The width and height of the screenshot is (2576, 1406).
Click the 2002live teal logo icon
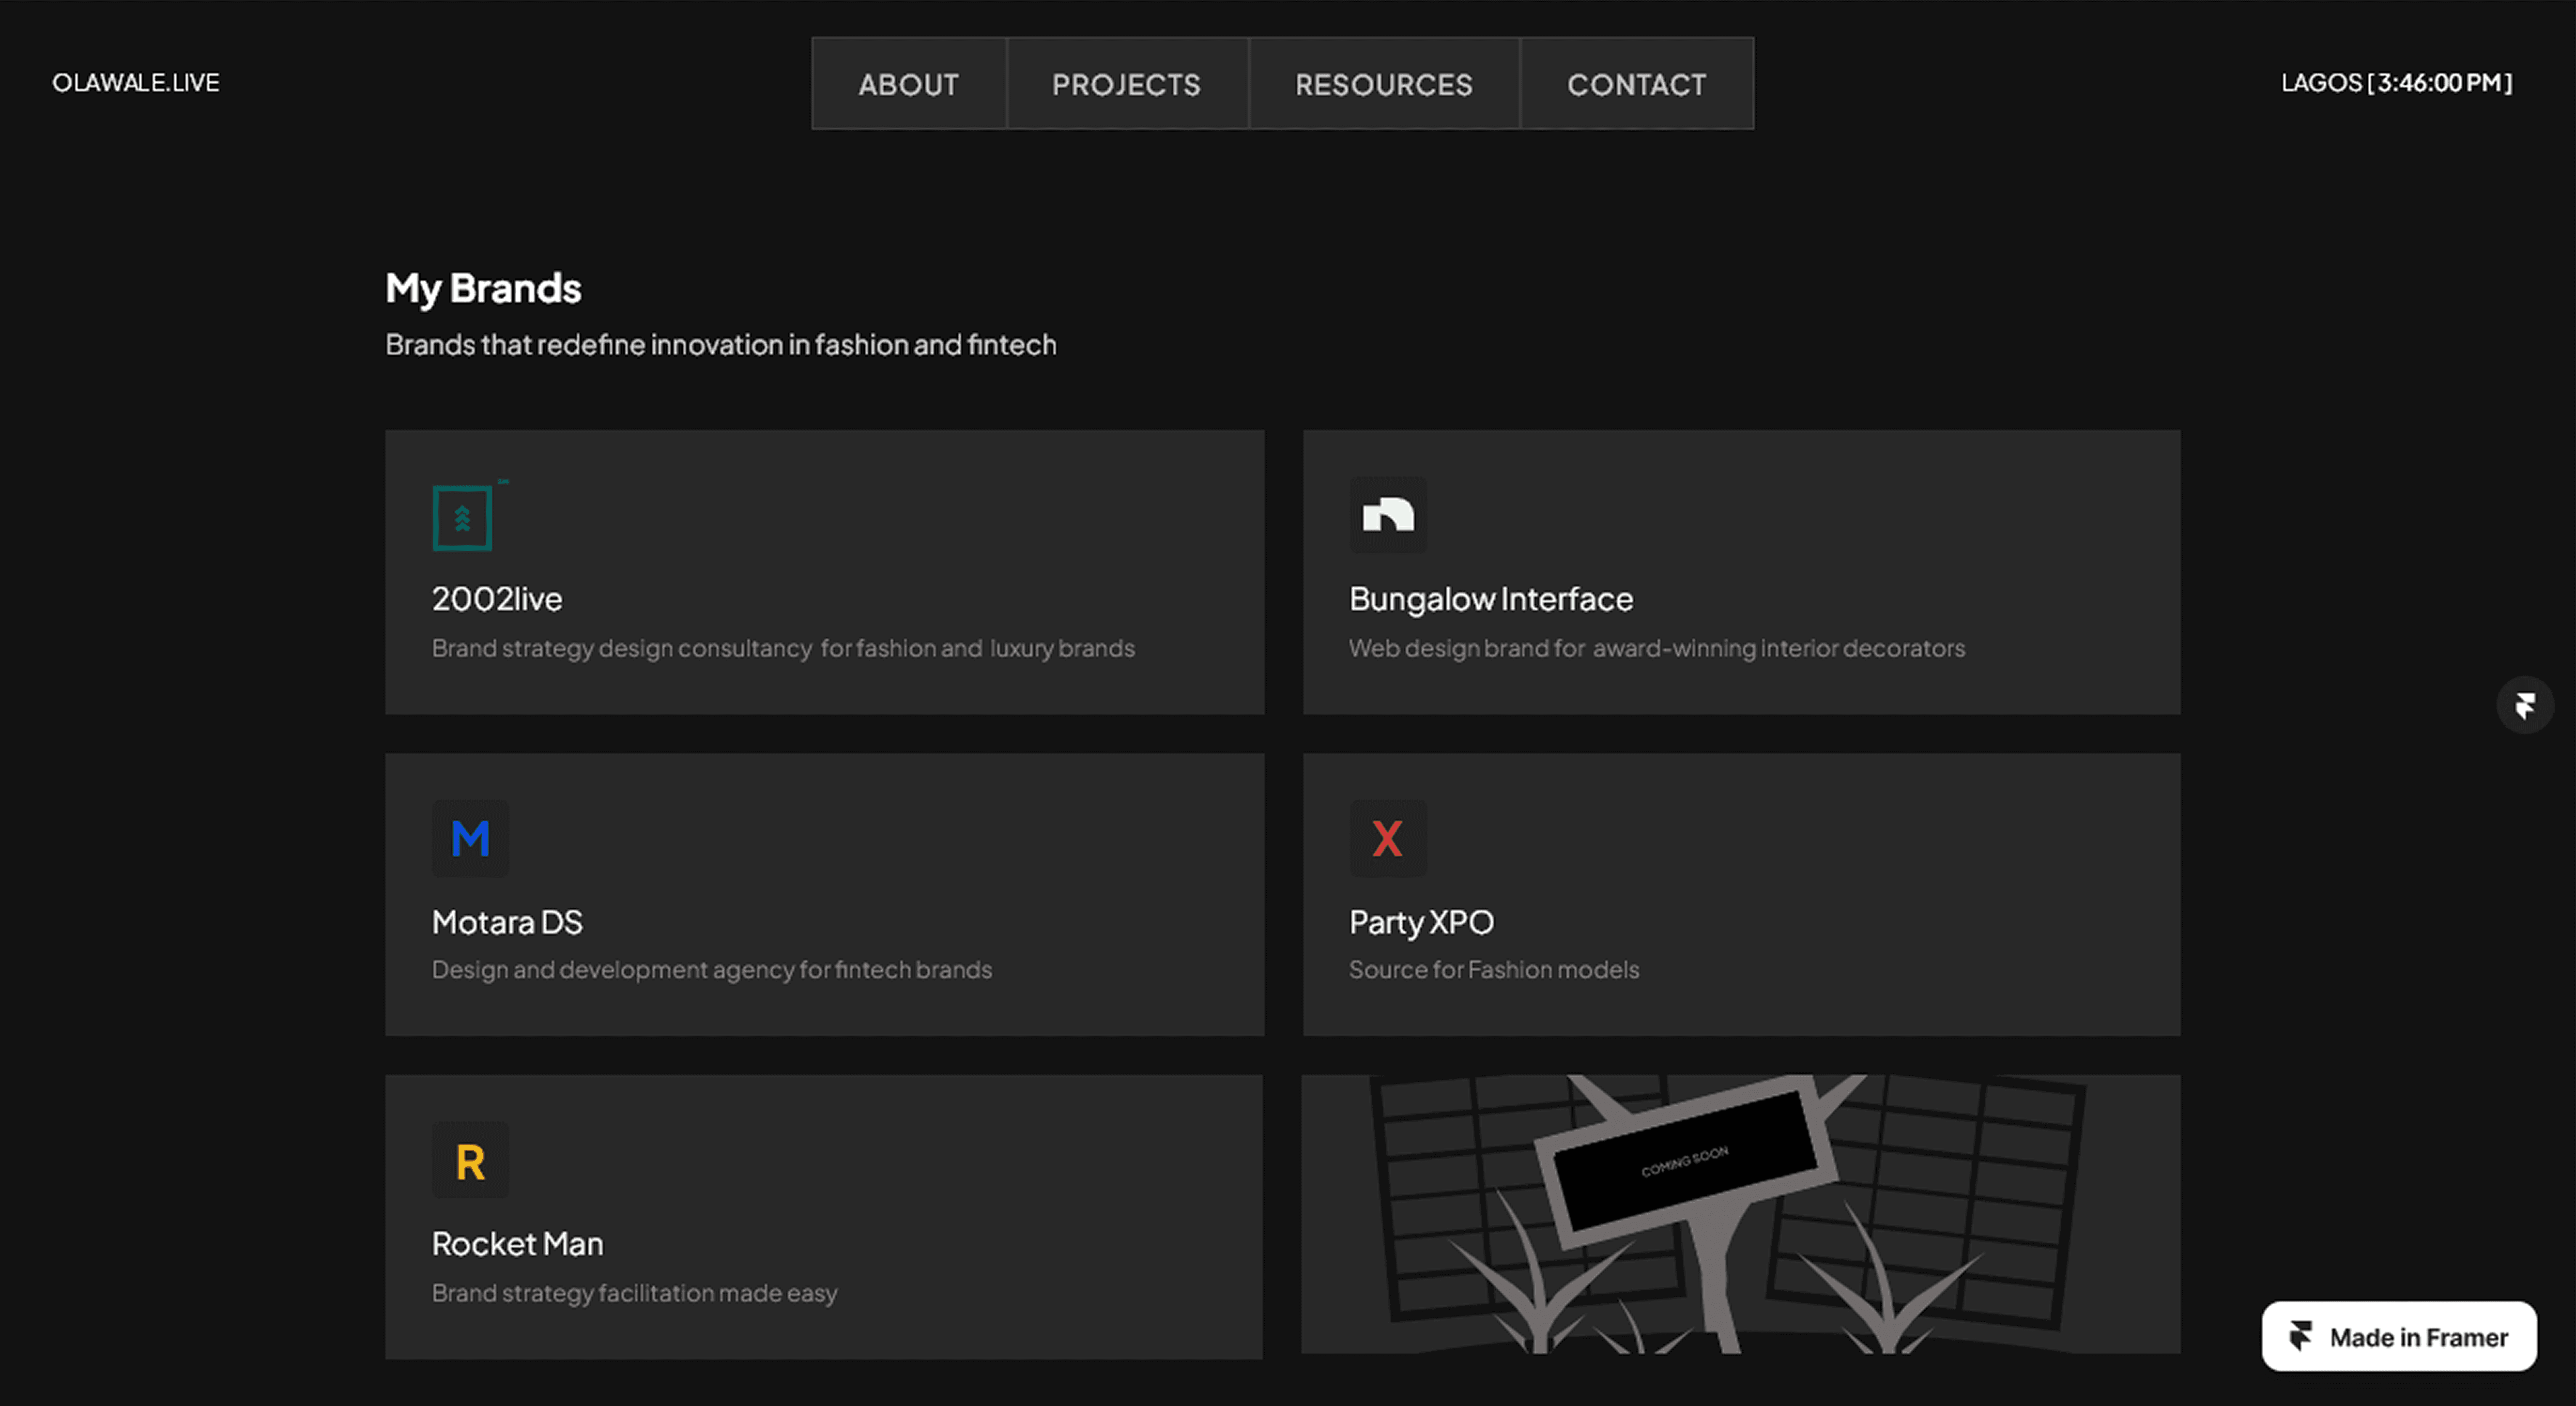click(462, 517)
